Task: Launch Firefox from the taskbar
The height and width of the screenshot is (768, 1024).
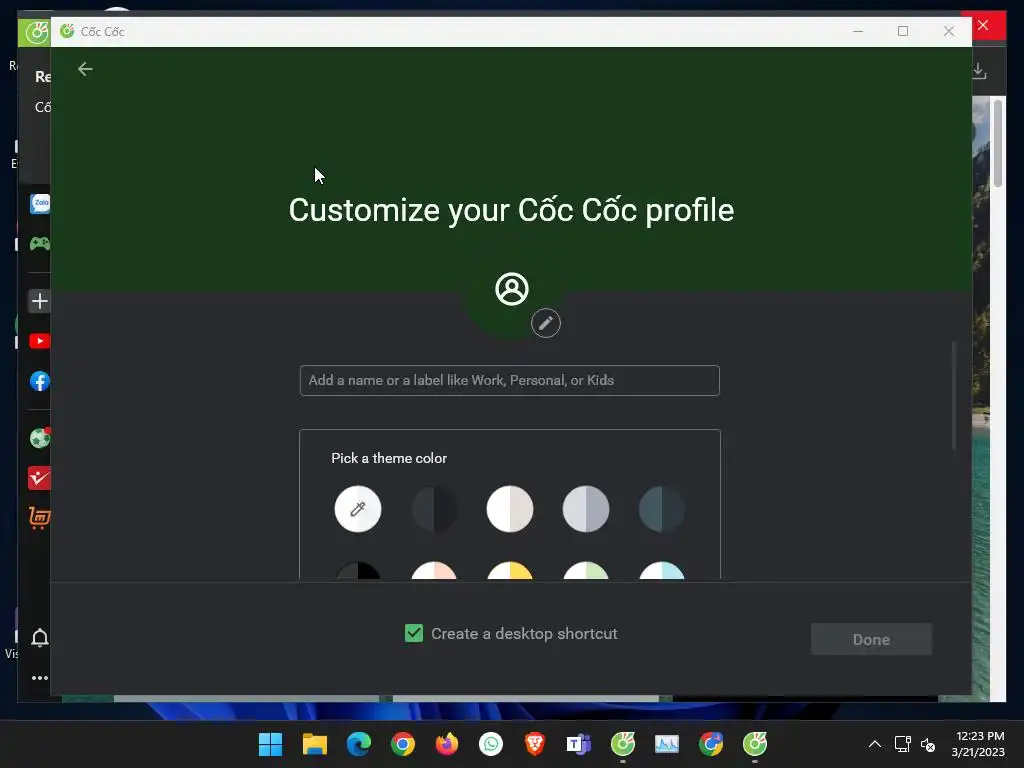Action: pyautogui.click(x=447, y=744)
